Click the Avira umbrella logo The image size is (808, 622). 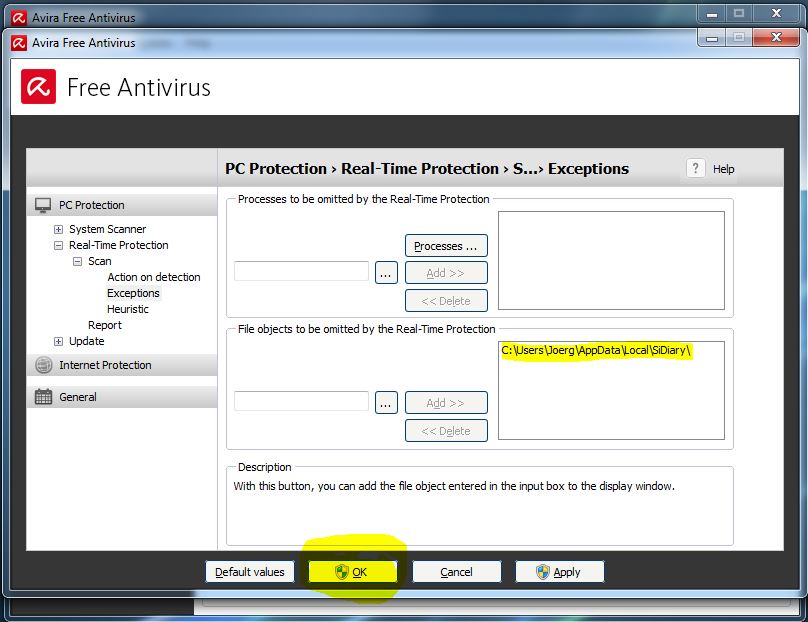[x=39, y=87]
